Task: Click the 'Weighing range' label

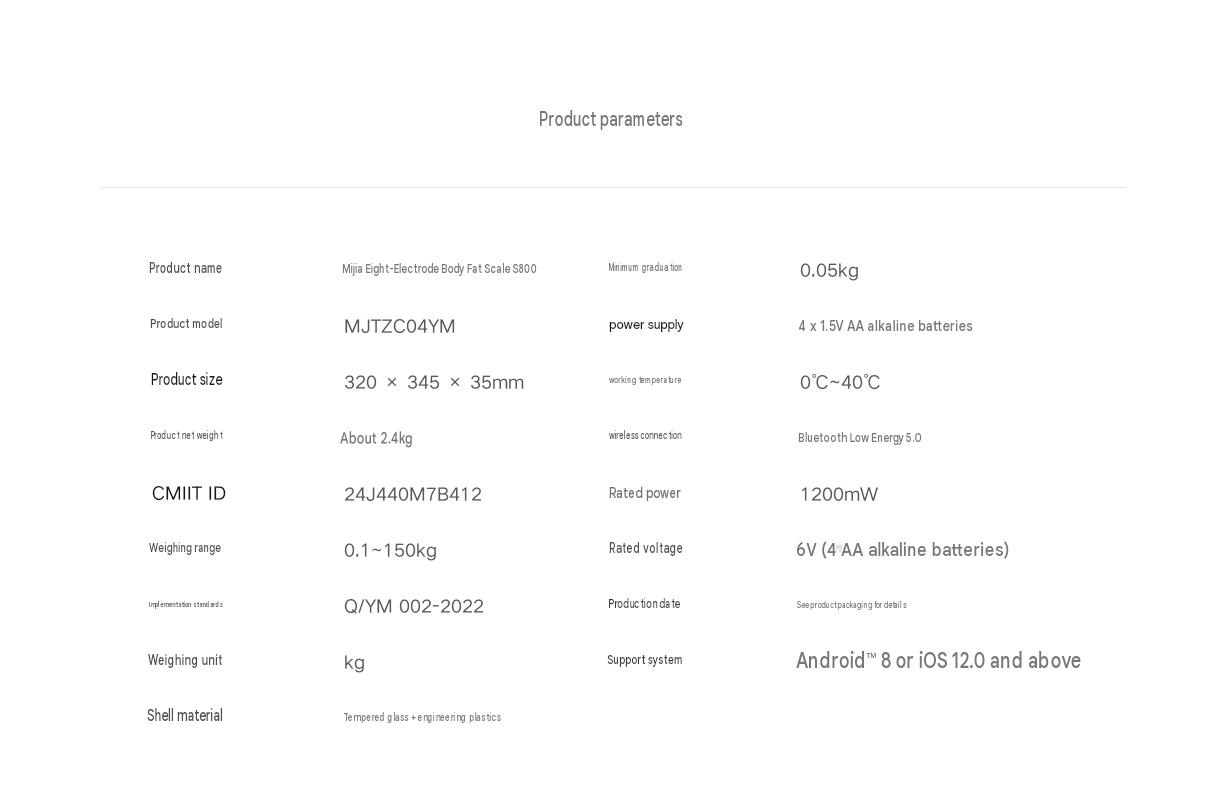Action: tap(185, 548)
